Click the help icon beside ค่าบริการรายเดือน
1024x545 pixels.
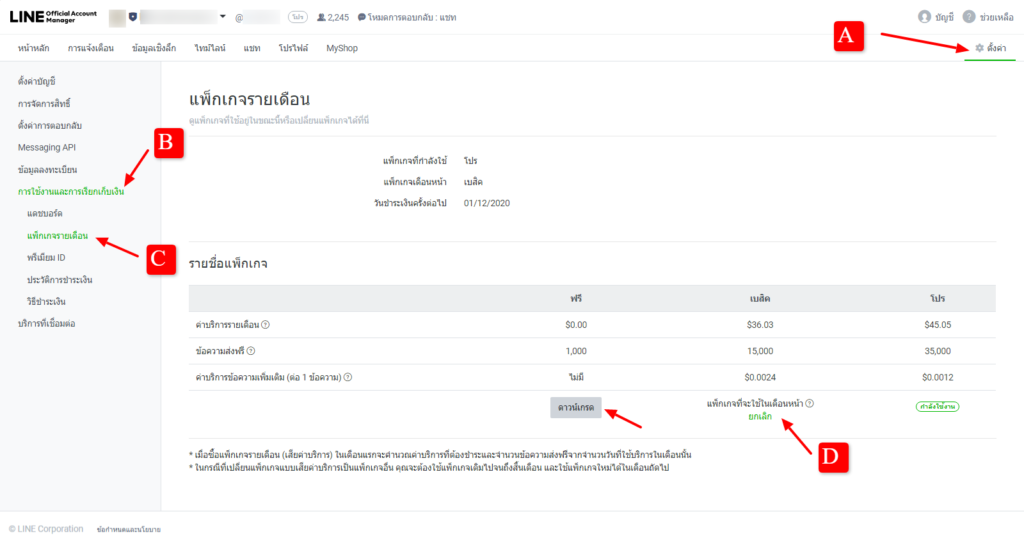(x=266, y=325)
